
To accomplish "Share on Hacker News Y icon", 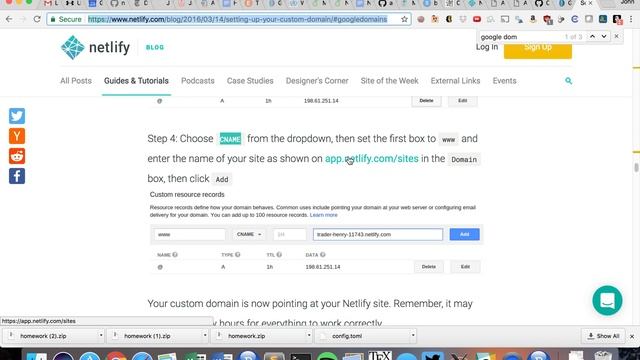I will click(x=17, y=136).
